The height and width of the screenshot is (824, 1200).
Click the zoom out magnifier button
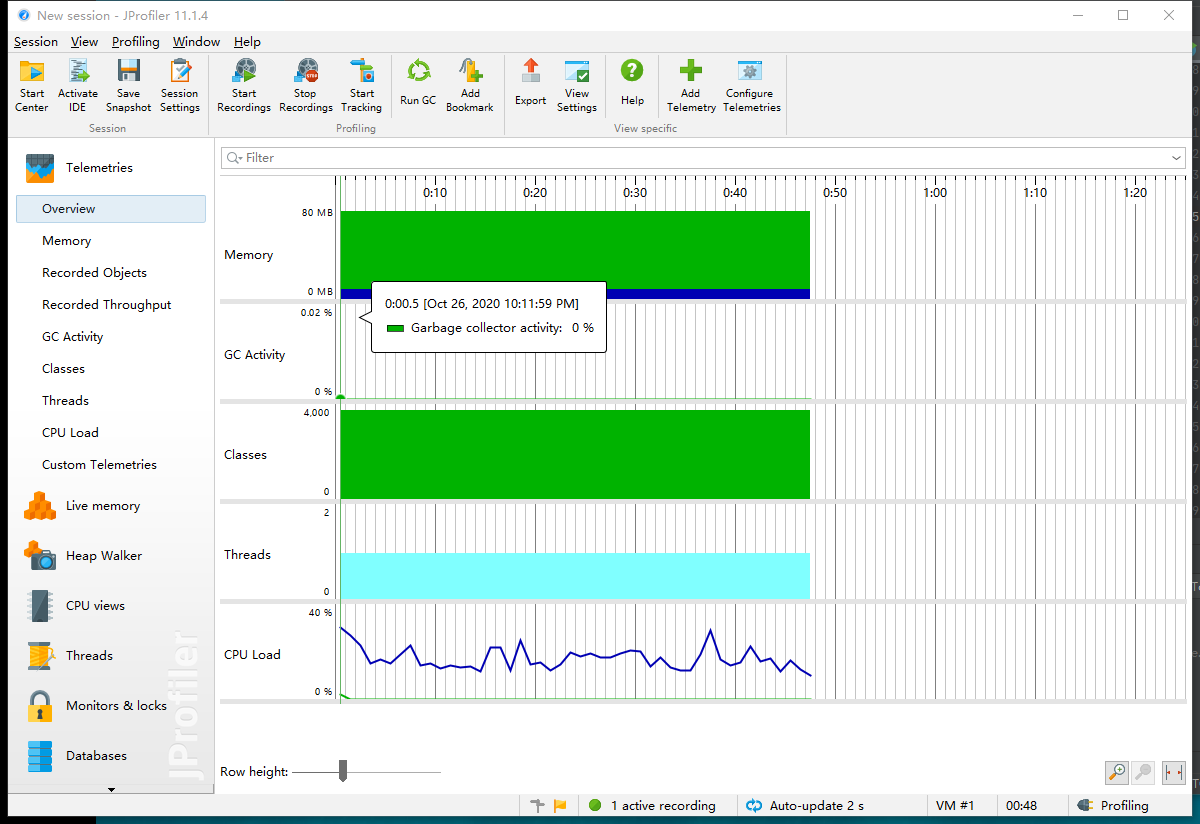tap(1143, 772)
